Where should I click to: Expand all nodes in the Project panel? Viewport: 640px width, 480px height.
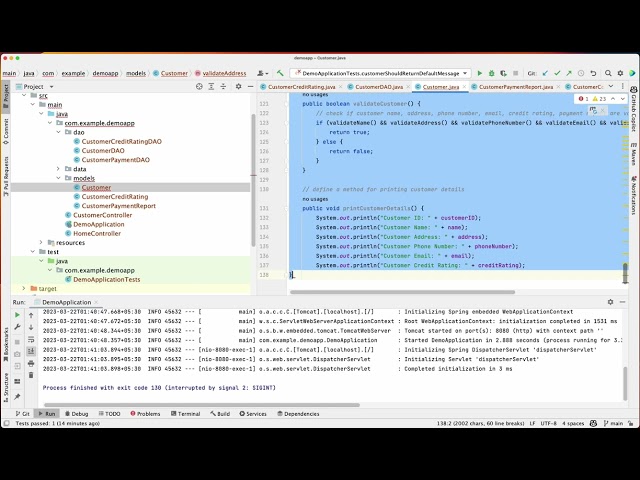click(211, 87)
